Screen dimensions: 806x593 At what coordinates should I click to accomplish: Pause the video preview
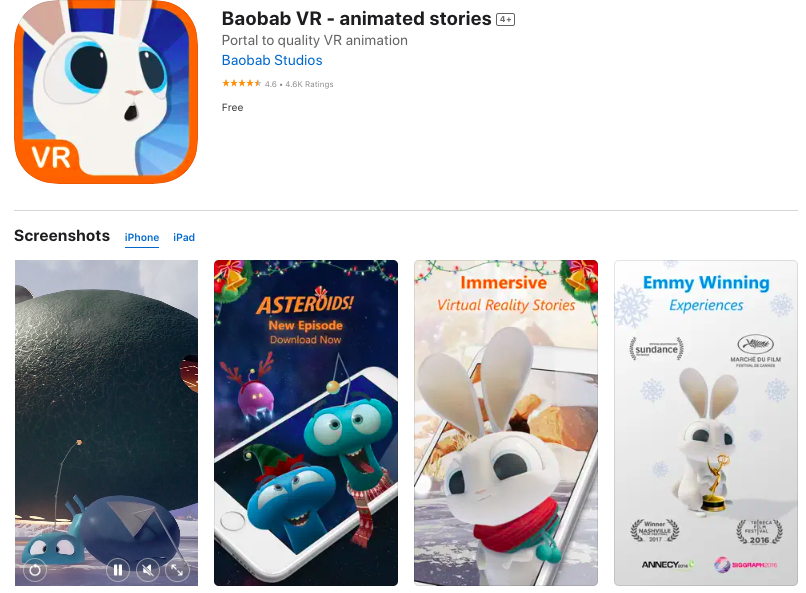pos(118,570)
